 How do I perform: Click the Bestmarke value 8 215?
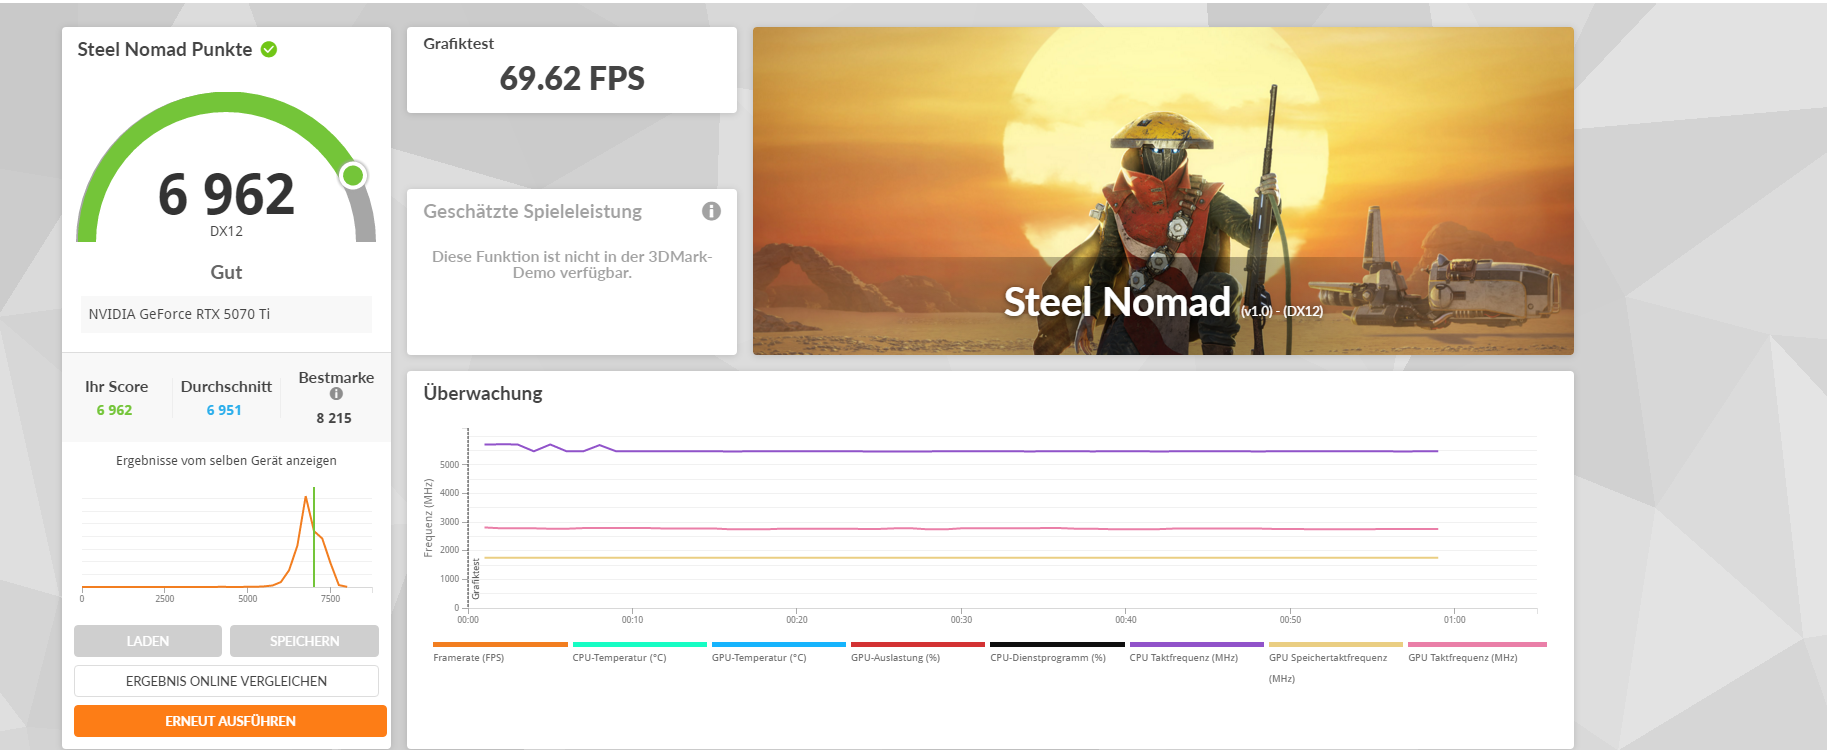pyautogui.click(x=334, y=418)
